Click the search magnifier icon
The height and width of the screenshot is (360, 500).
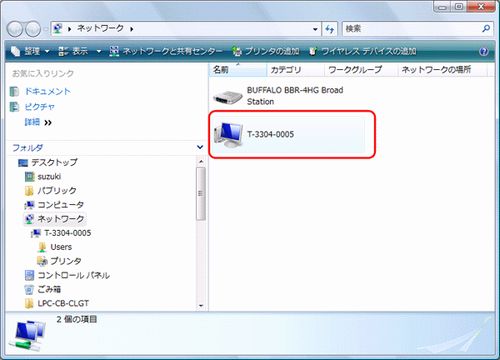(486, 29)
